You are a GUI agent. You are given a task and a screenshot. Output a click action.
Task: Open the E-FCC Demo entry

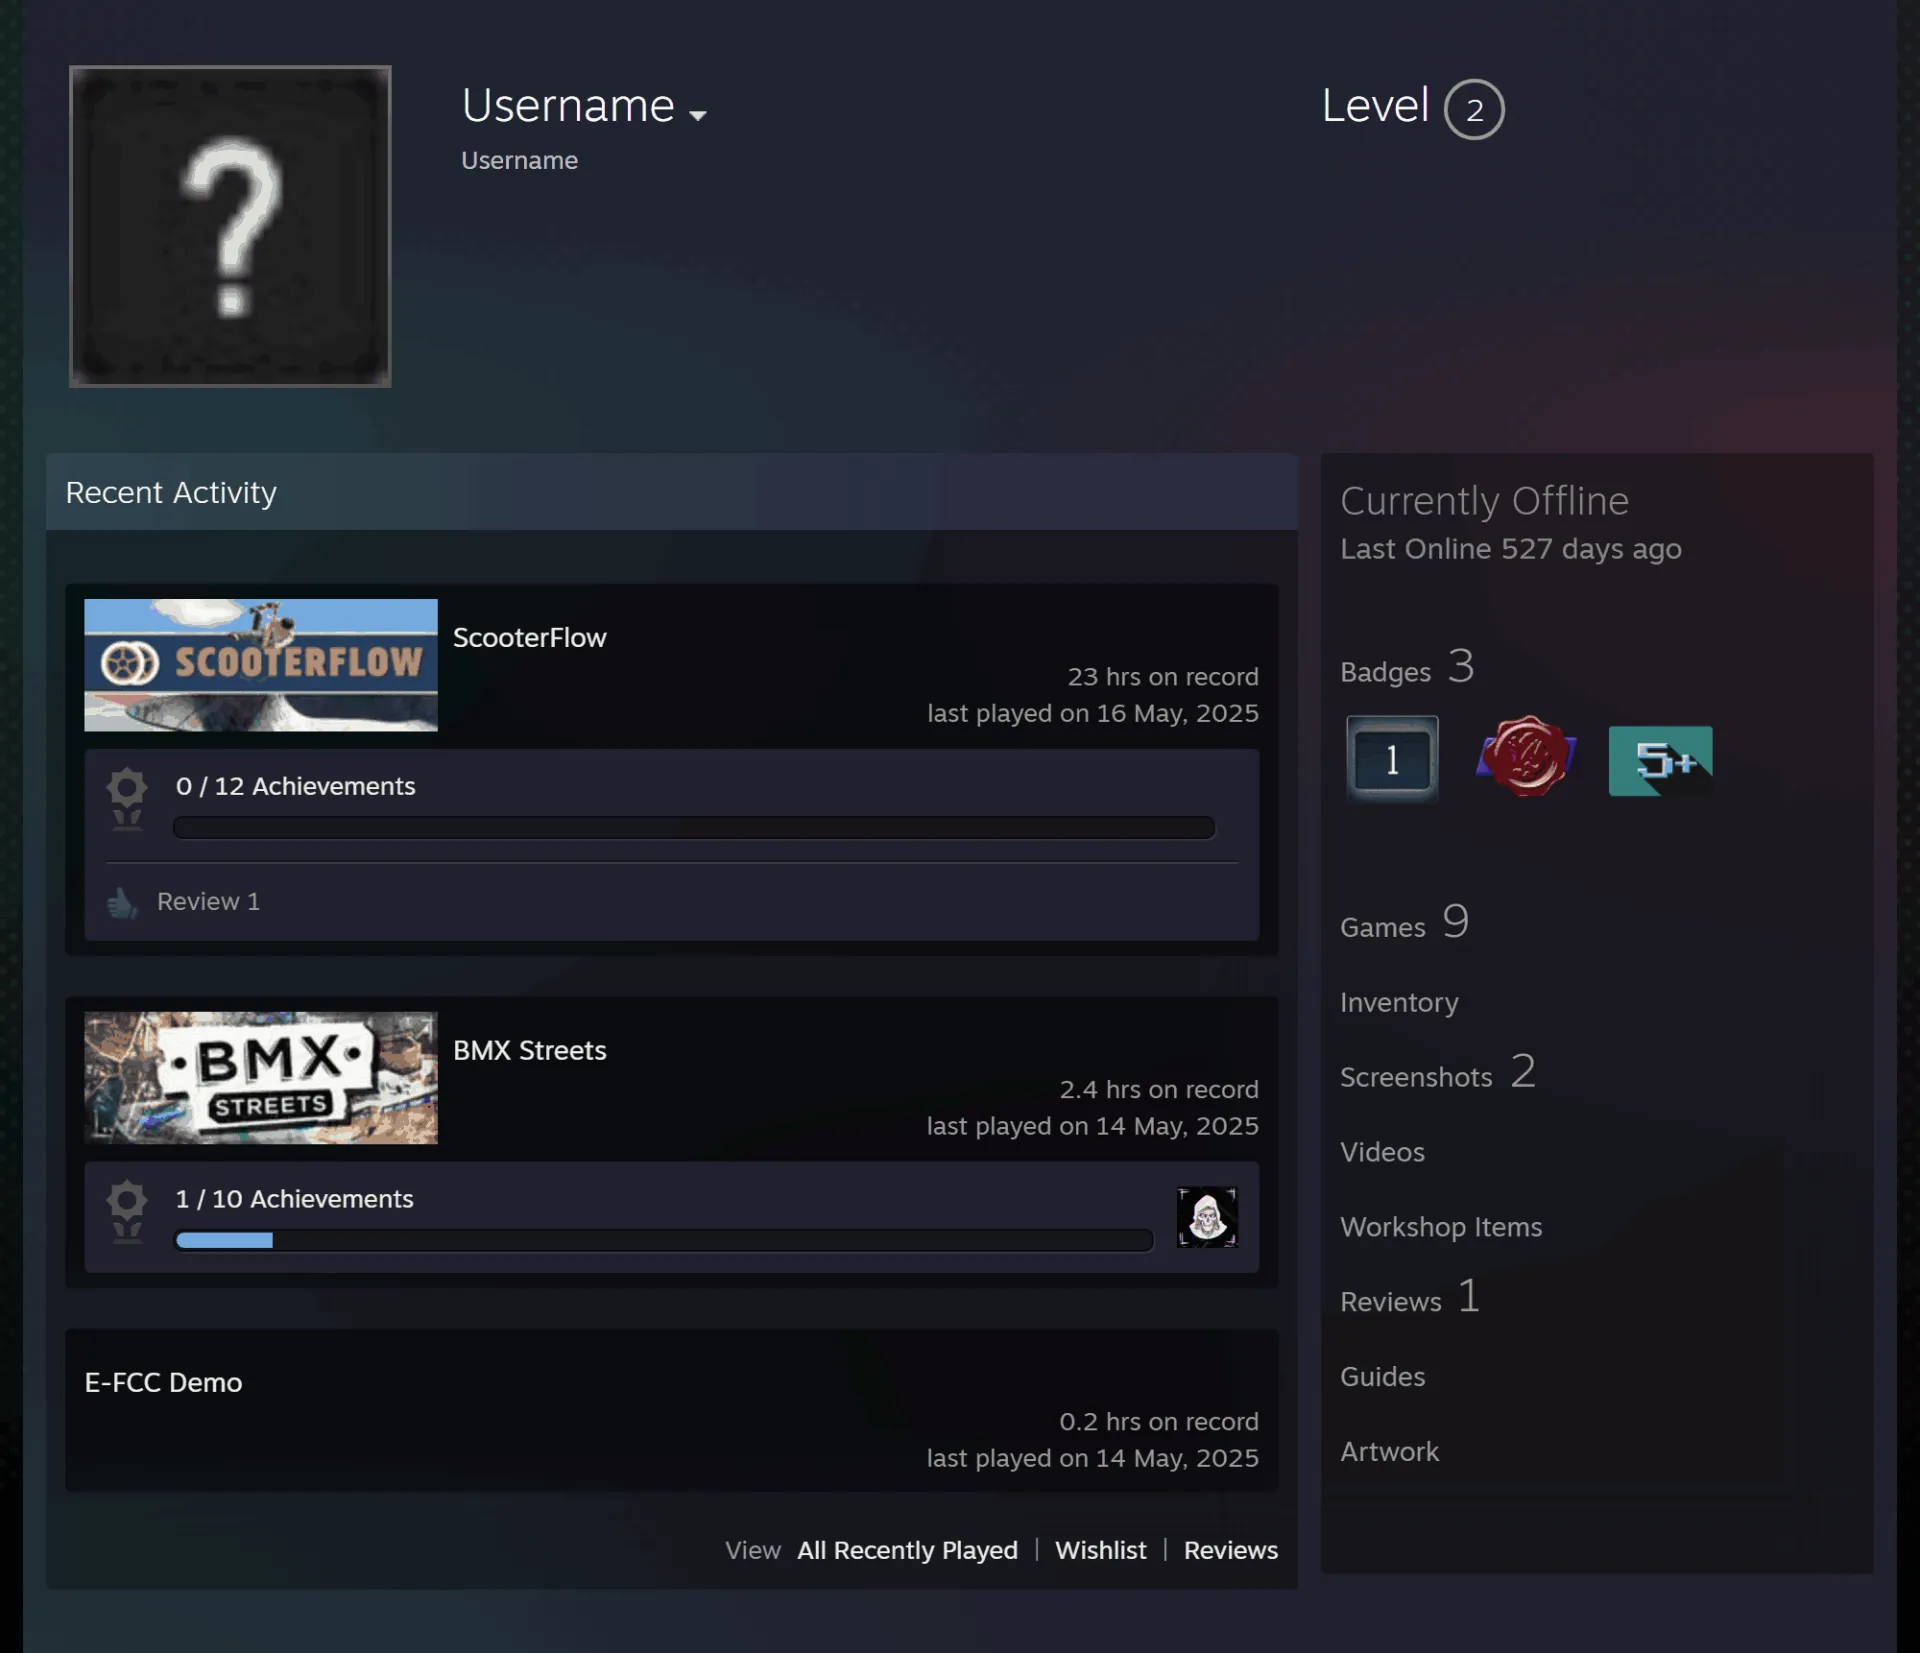[164, 1383]
